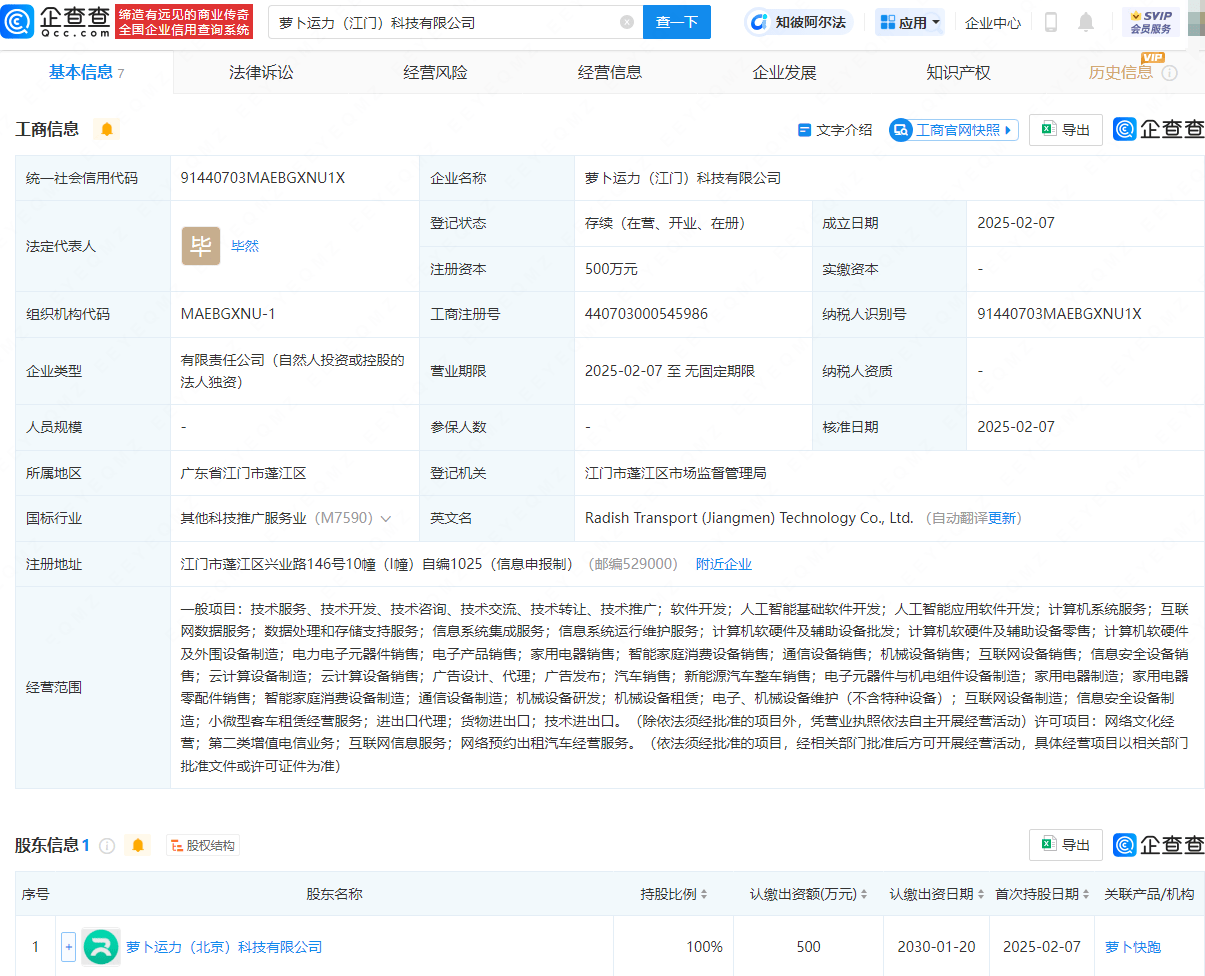Select 营业期限 2025-02-07 至 无固定期限
The width and height of the screenshot is (1205, 976).
670,371
